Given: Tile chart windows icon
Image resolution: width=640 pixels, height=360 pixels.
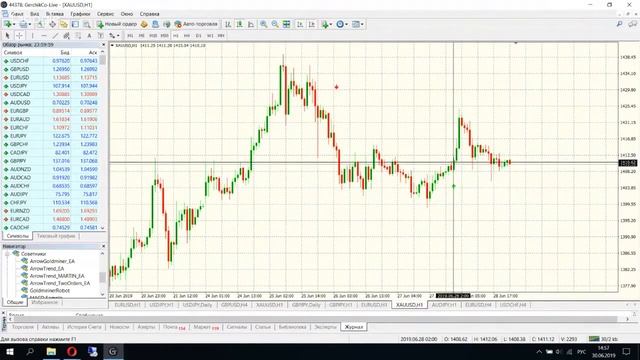Looking at the screenshot, I should pyautogui.click(x=287, y=24).
